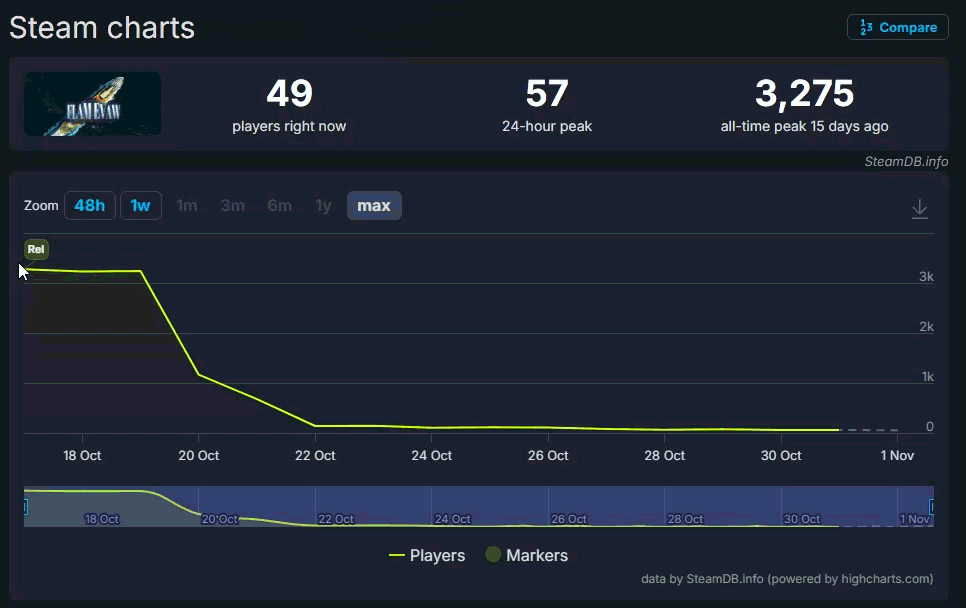Open the Compare button

coord(898,27)
